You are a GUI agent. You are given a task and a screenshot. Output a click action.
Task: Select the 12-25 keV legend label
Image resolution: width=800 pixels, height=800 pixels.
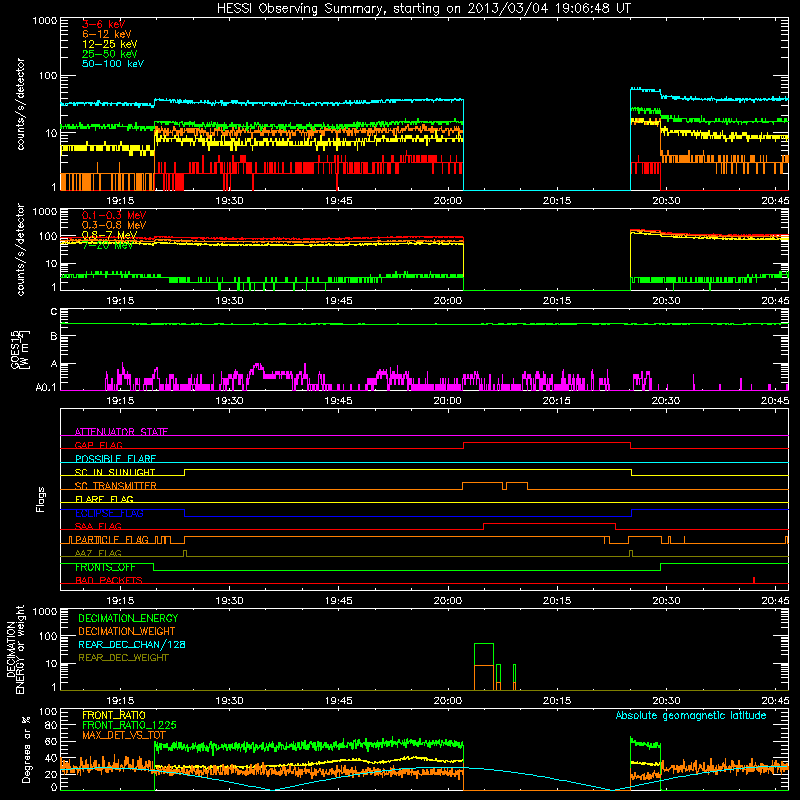[x=109, y=44]
